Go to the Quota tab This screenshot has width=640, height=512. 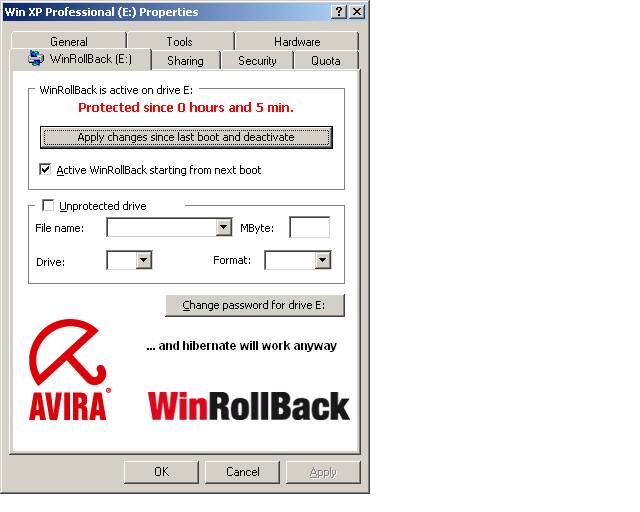click(x=325, y=61)
